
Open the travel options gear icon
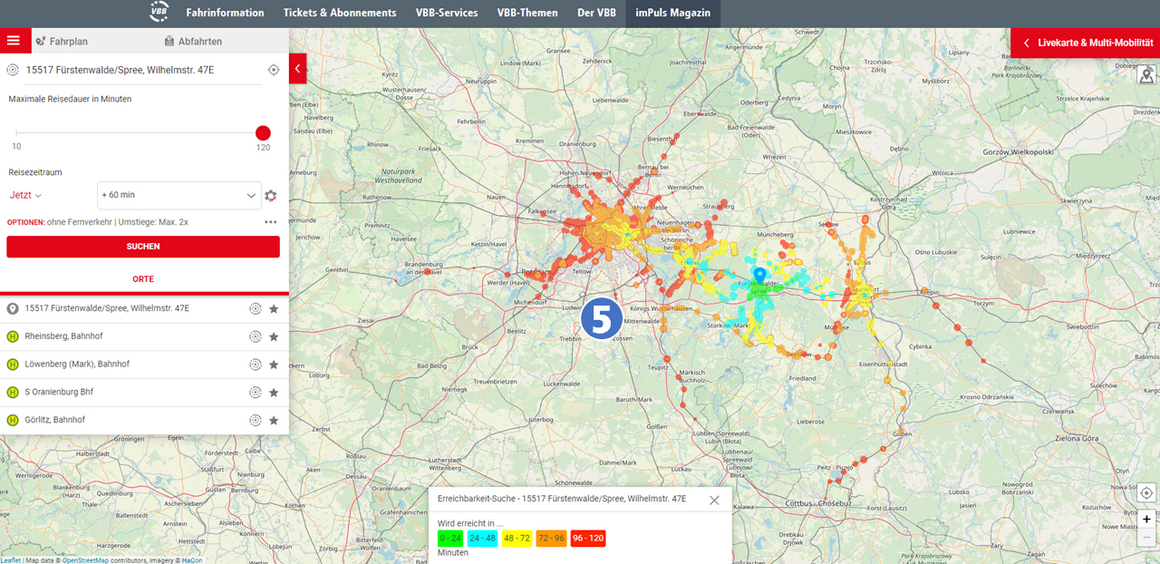click(x=271, y=196)
